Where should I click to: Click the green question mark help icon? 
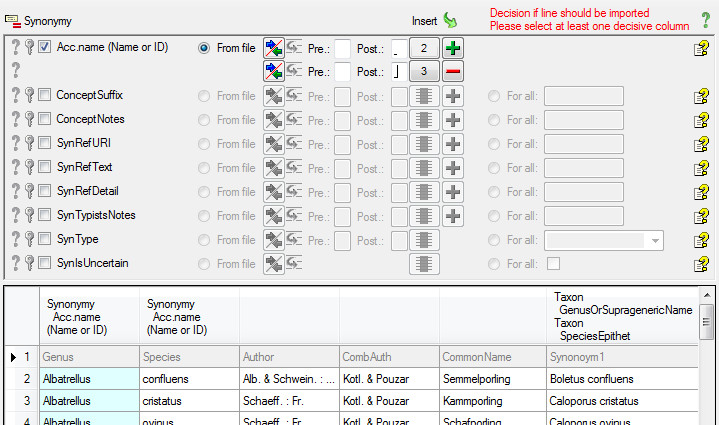click(x=706, y=20)
